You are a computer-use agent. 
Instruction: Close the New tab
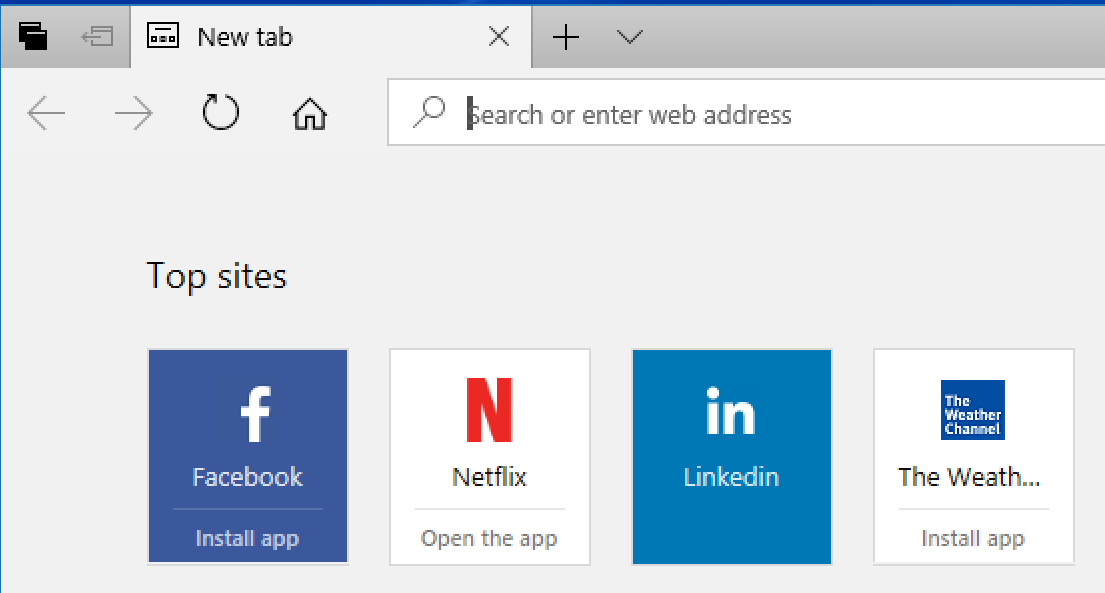(x=499, y=36)
